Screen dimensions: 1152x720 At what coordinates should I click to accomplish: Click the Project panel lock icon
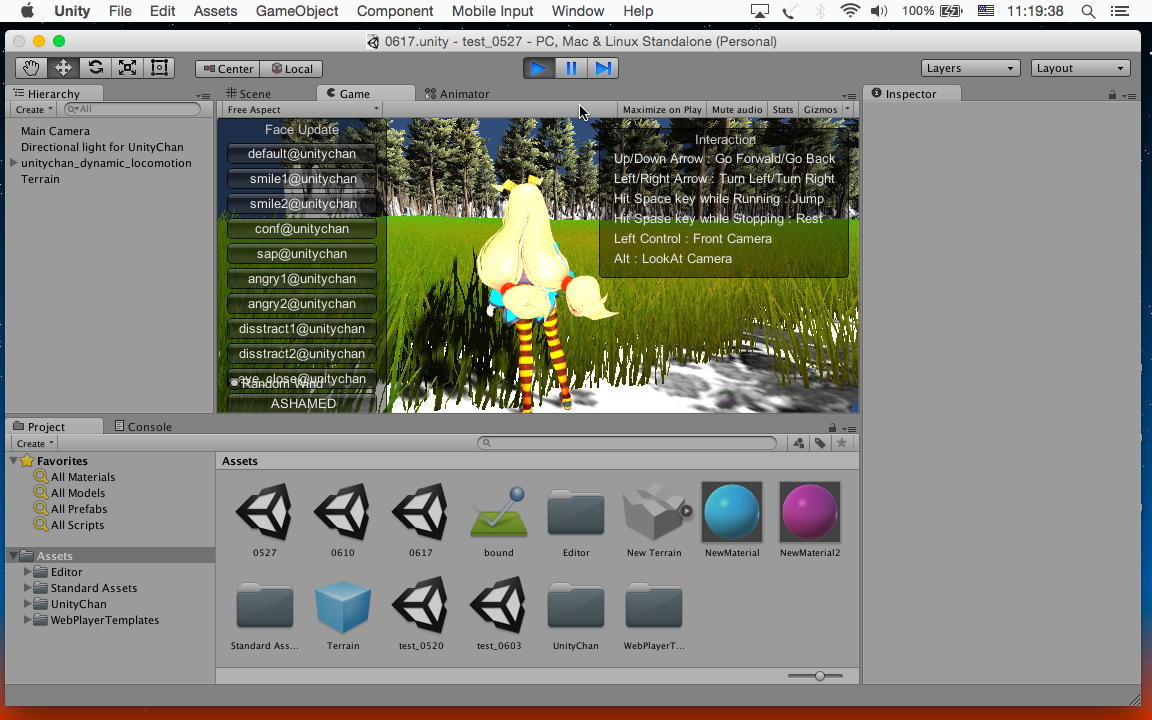click(x=832, y=427)
